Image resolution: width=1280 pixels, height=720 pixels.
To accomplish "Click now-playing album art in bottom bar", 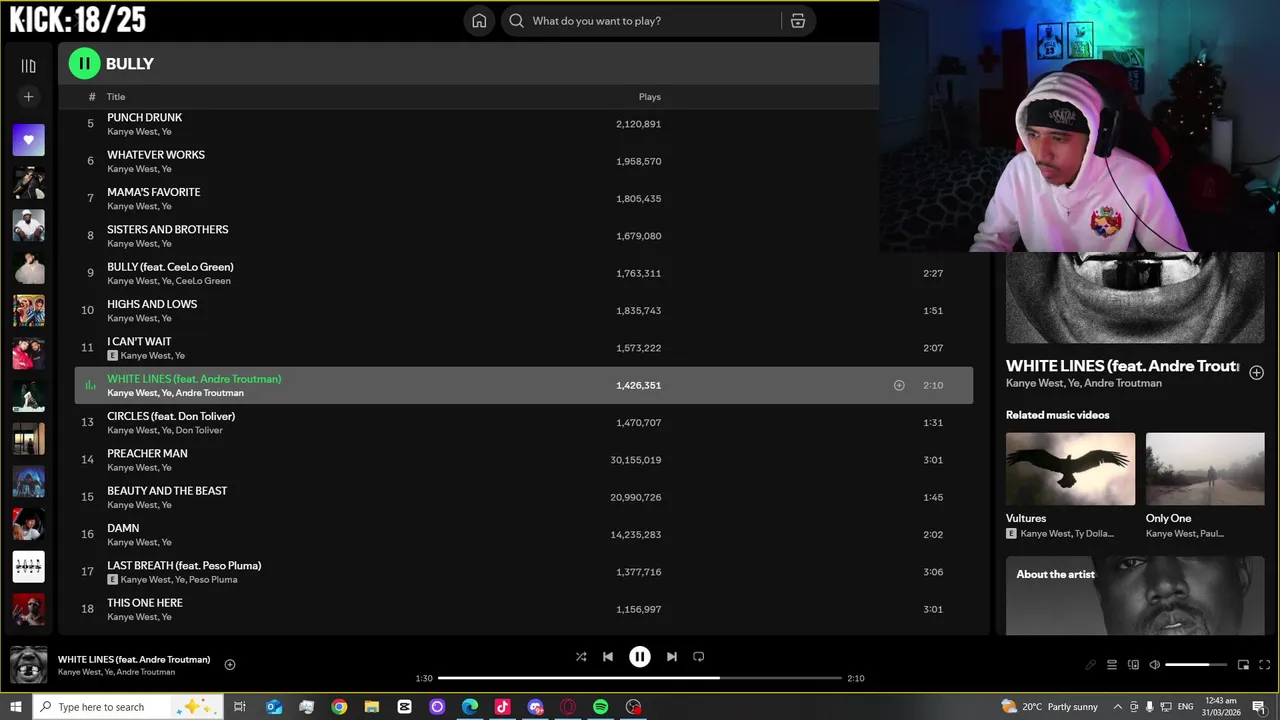I will click(x=28, y=665).
